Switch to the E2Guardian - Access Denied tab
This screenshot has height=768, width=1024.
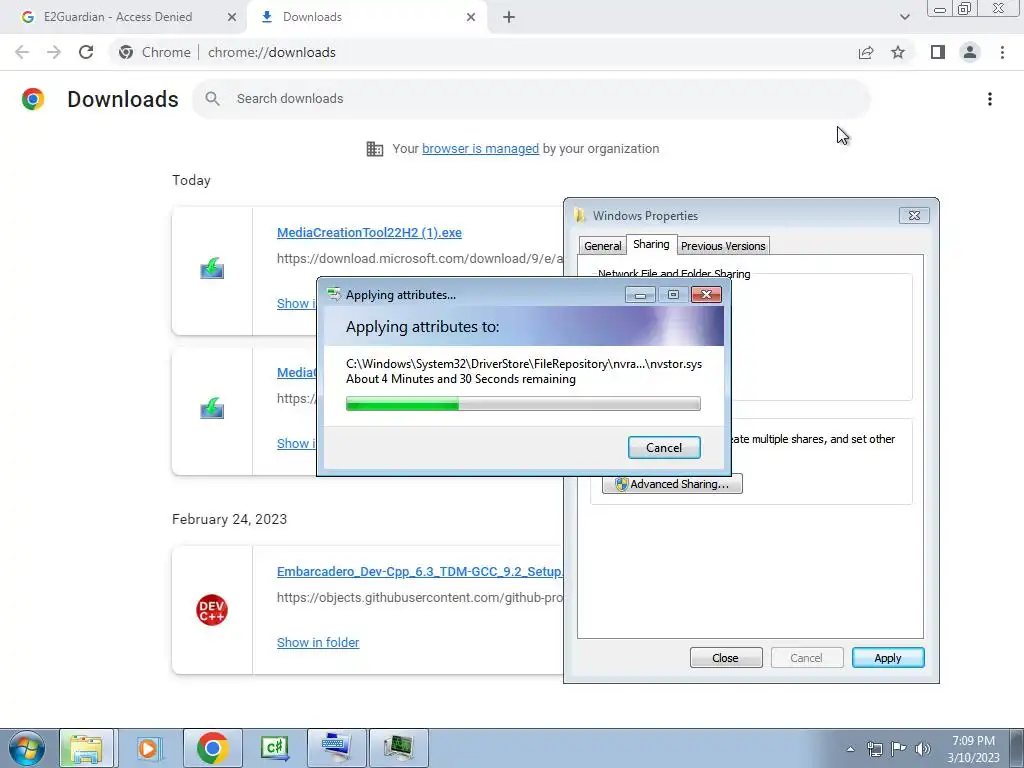(x=118, y=17)
